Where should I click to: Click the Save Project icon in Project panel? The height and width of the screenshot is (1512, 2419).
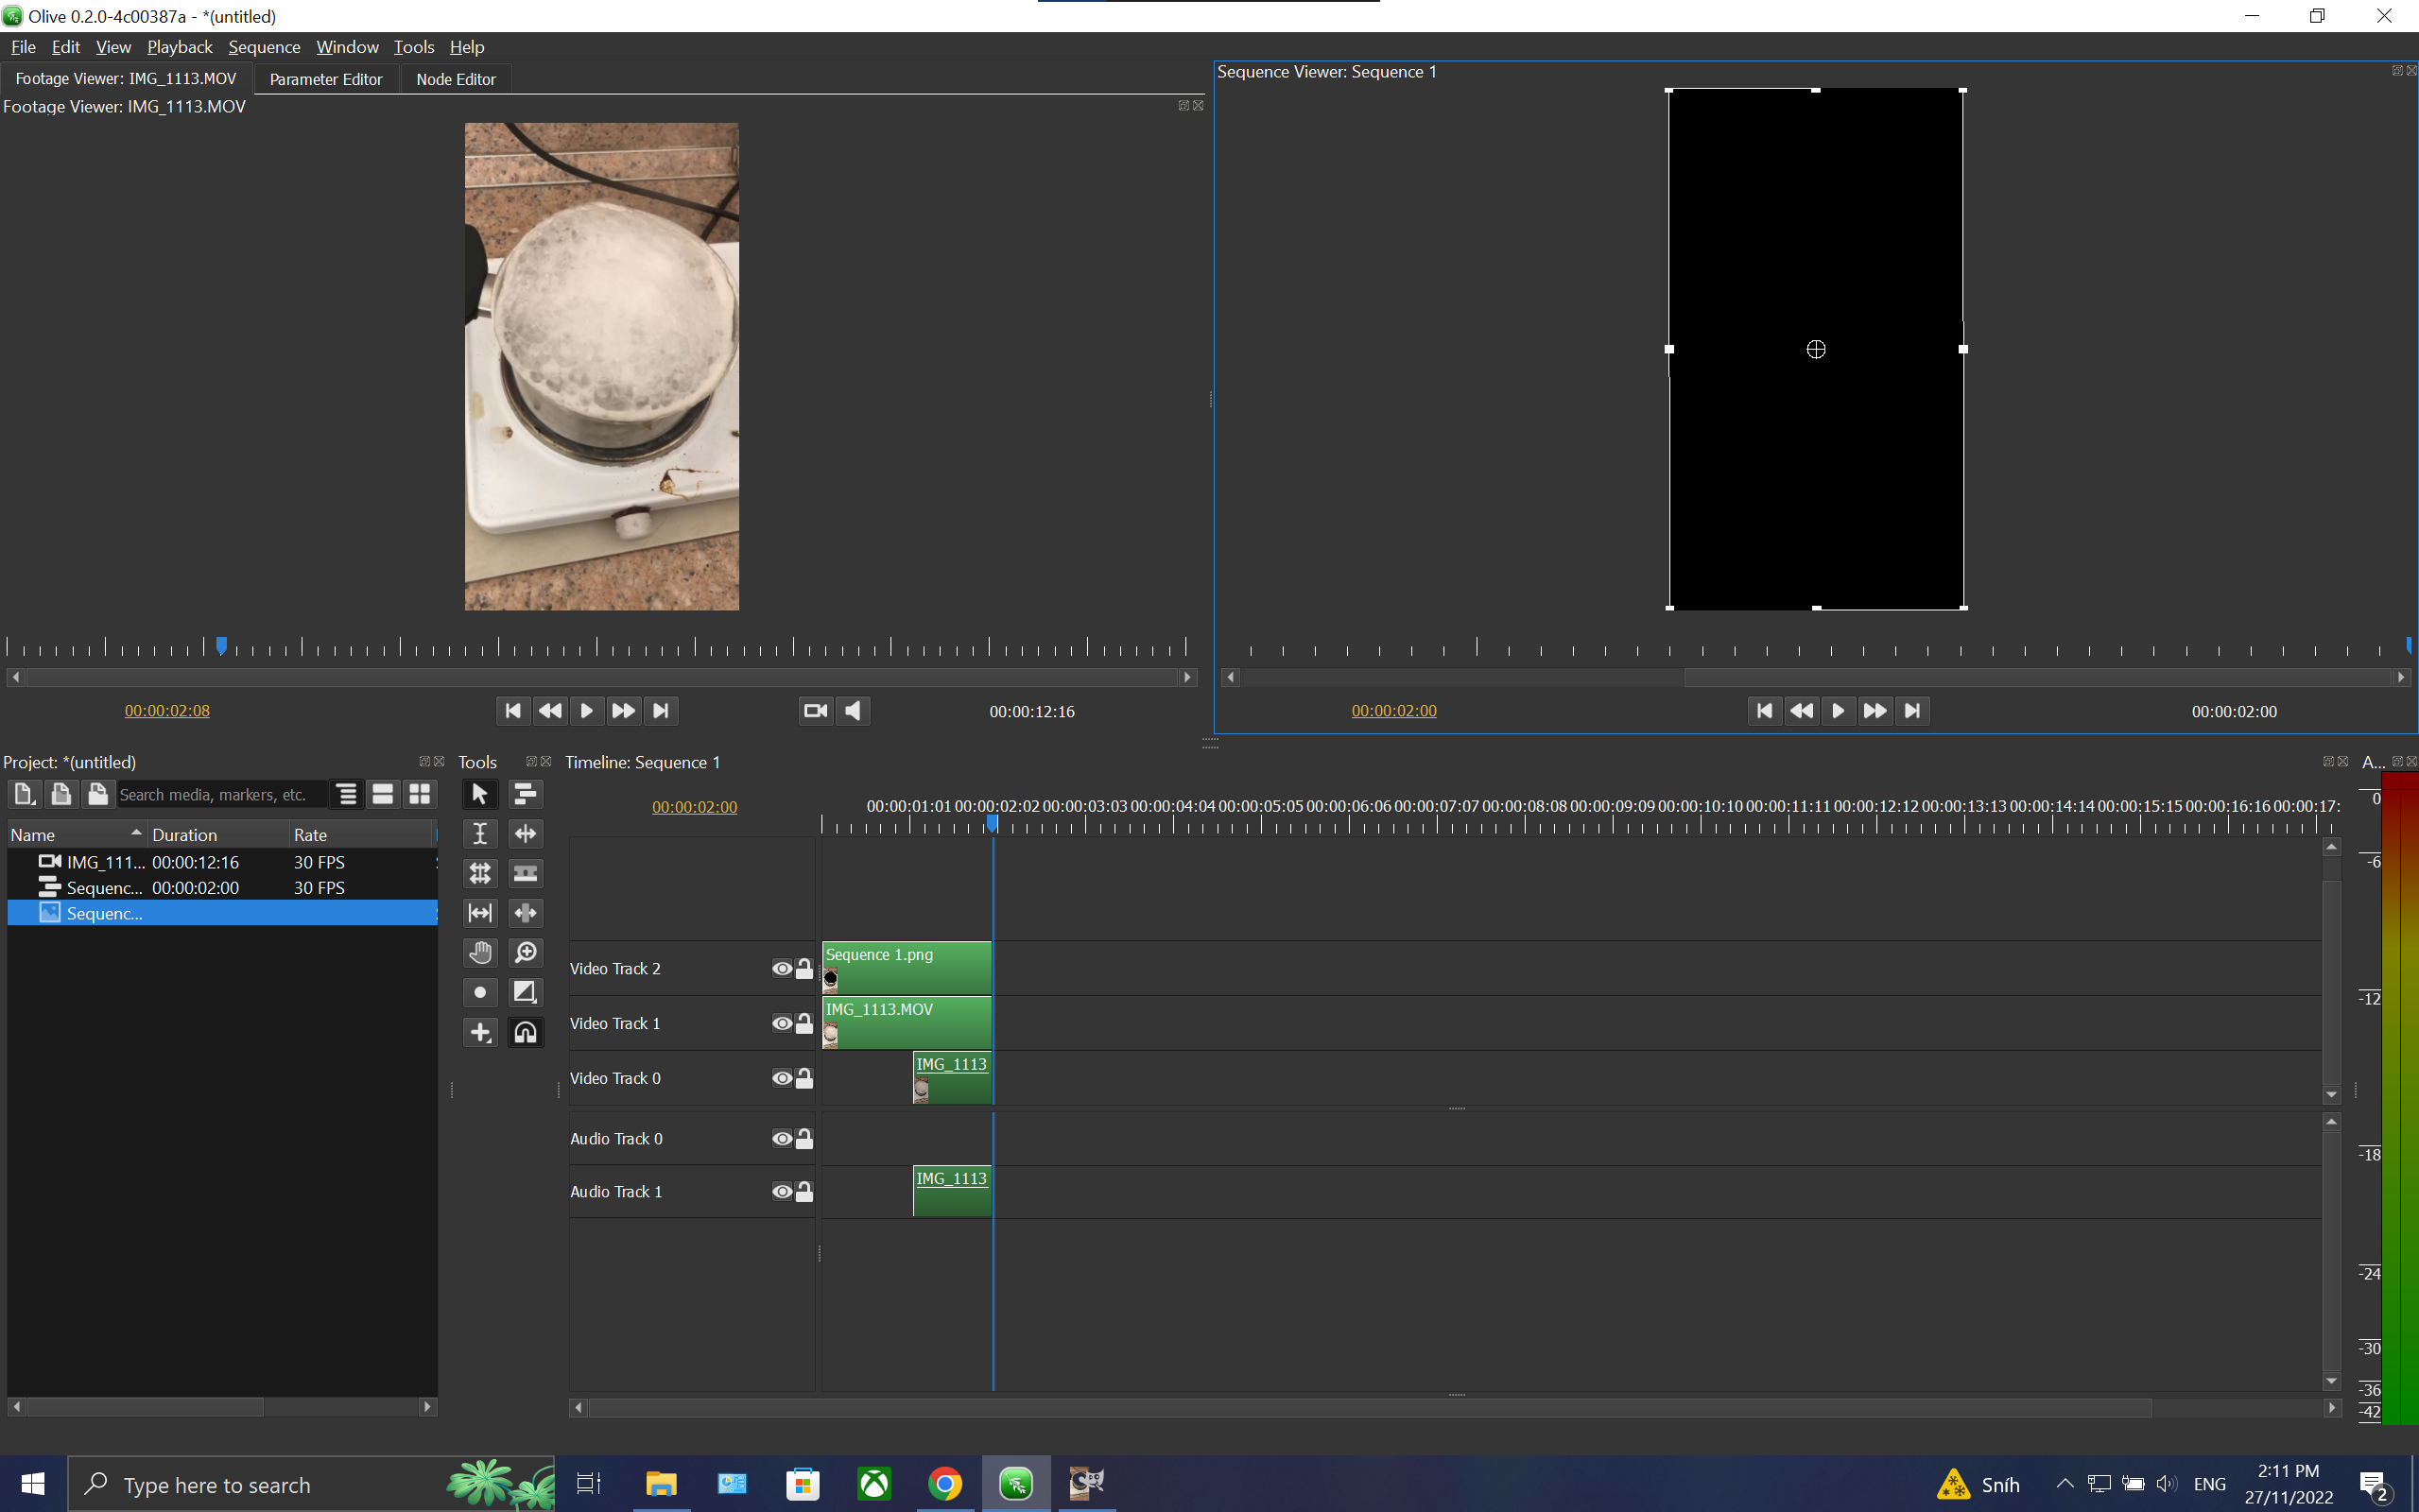click(x=97, y=795)
